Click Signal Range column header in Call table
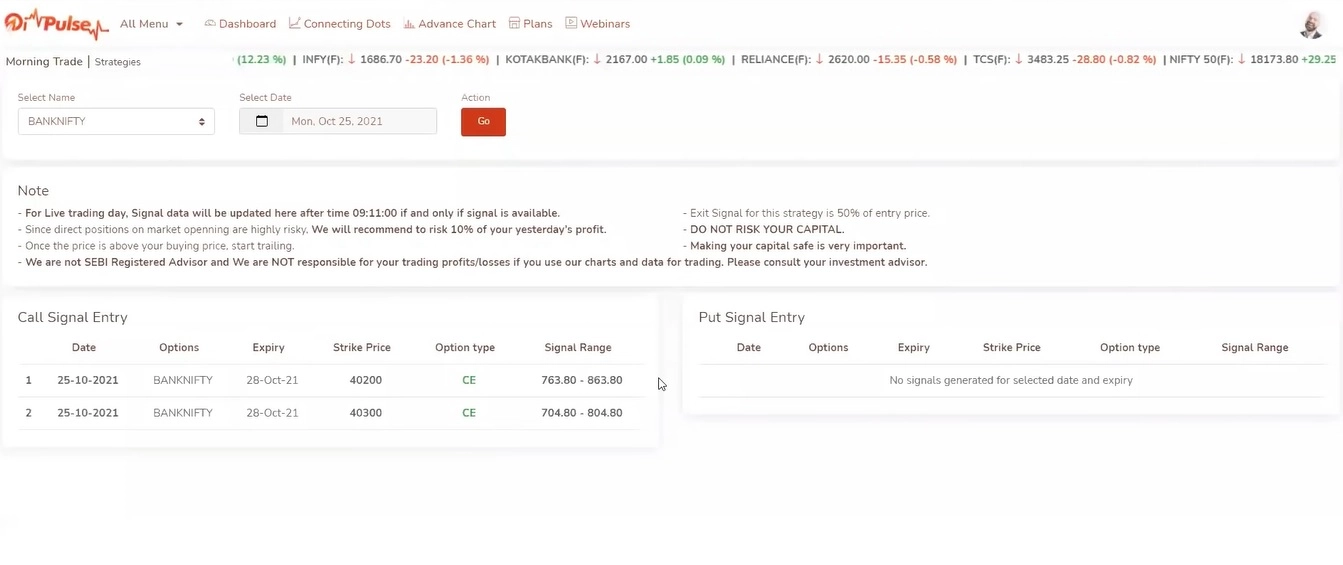The width and height of the screenshot is (1343, 565). (578, 348)
